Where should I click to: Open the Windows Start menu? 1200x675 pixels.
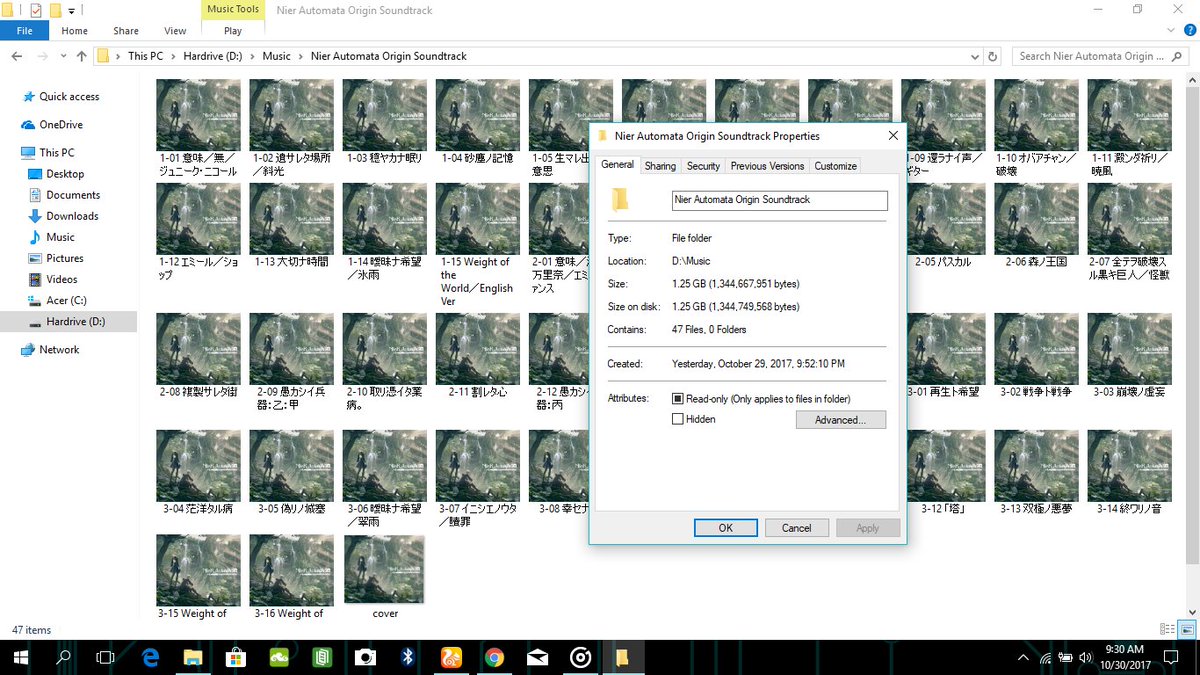click(19, 657)
